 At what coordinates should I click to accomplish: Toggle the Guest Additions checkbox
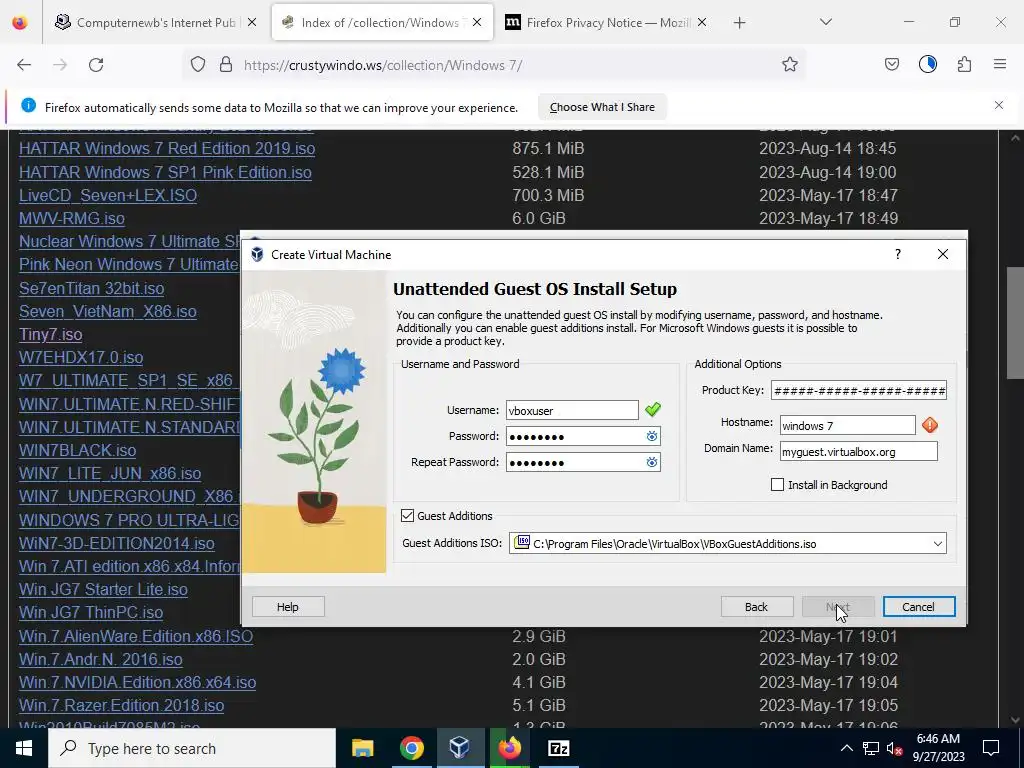pyautogui.click(x=408, y=516)
